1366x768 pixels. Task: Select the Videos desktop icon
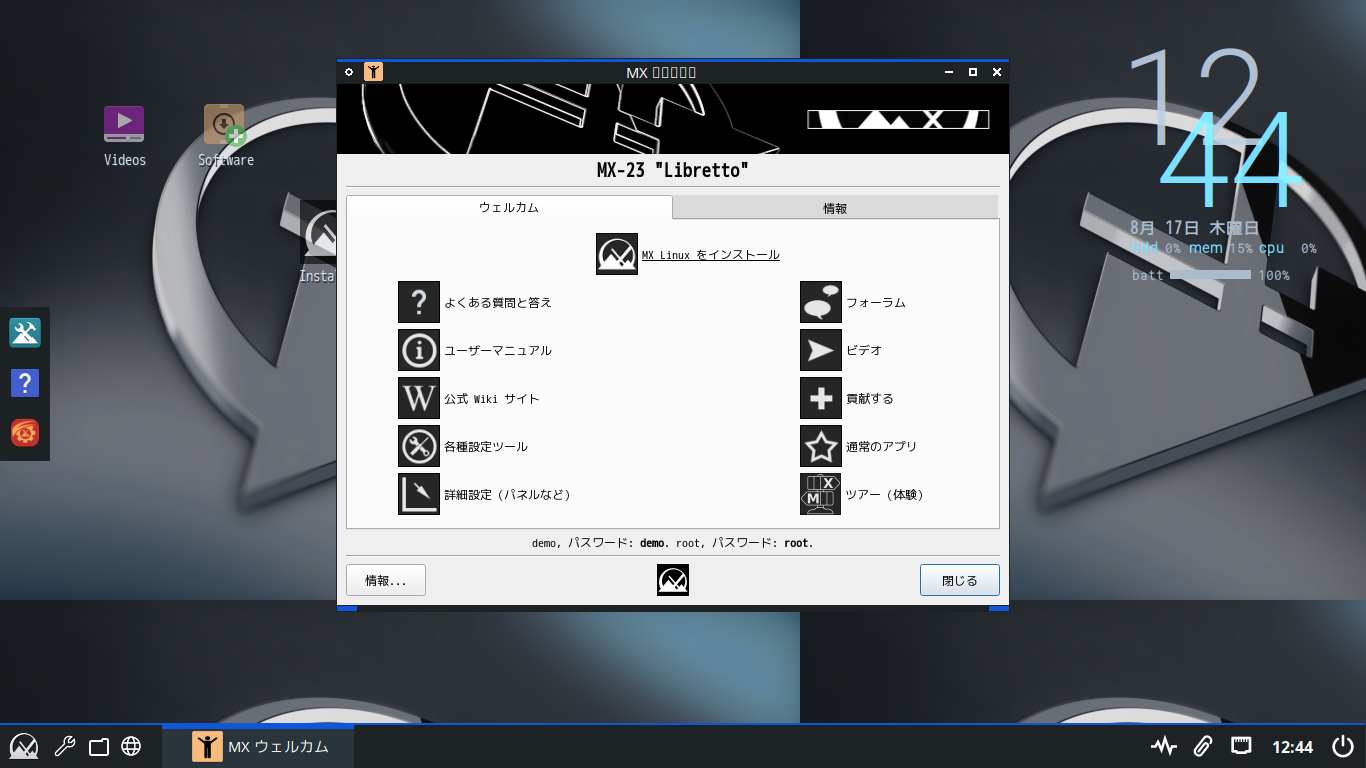click(x=124, y=136)
